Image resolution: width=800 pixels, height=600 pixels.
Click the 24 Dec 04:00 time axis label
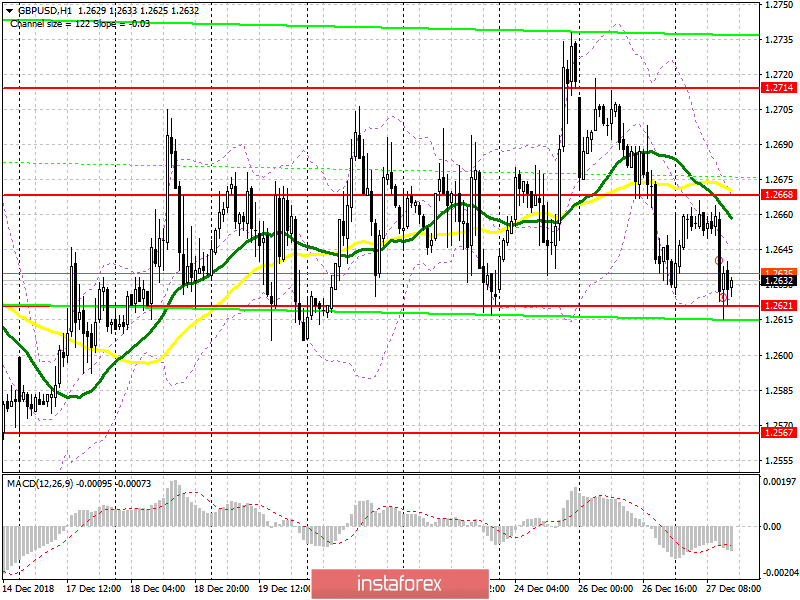541,588
